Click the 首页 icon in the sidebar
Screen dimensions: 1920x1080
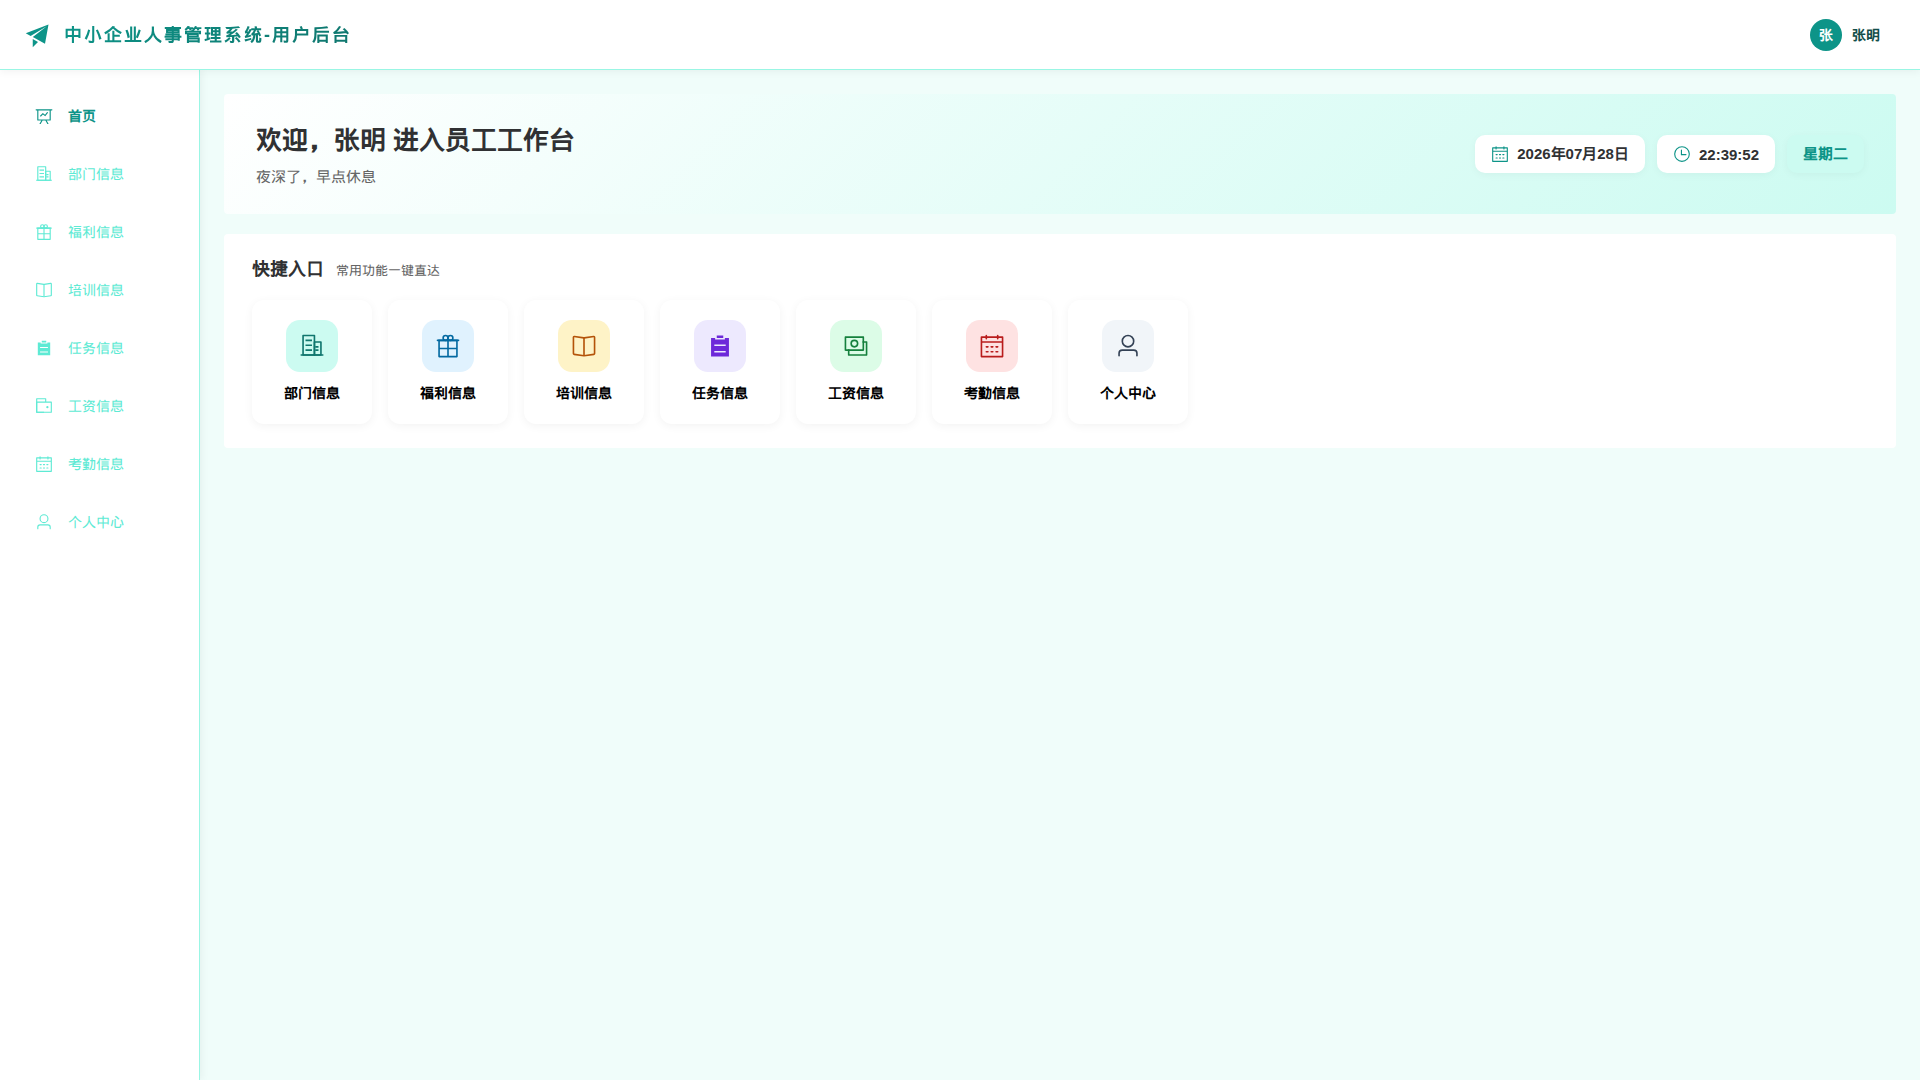click(x=44, y=116)
